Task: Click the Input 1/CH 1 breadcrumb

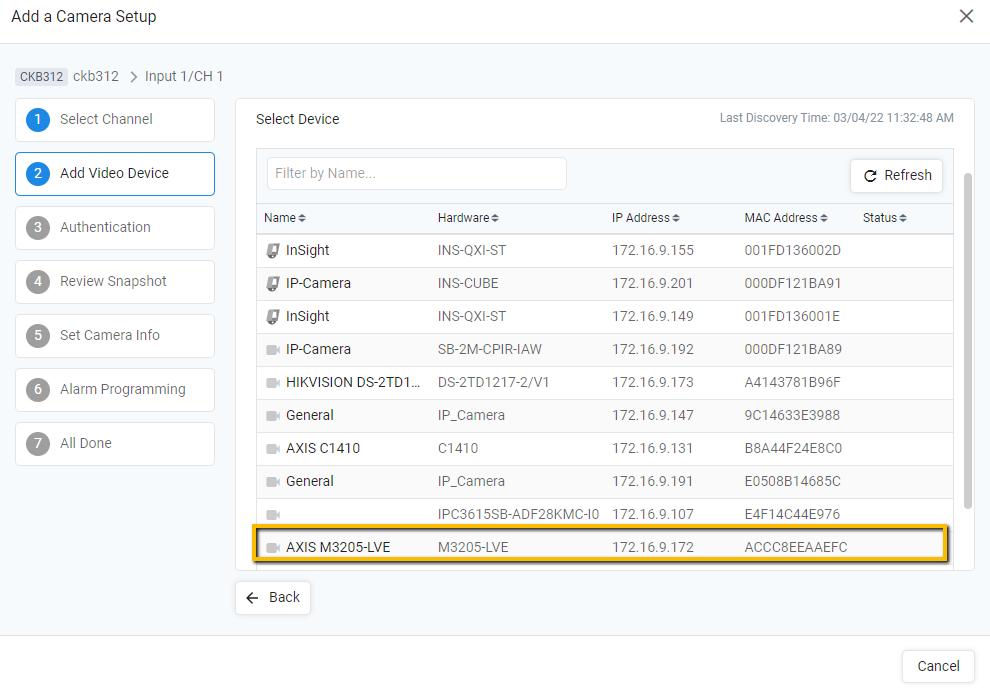Action: click(184, 76)
